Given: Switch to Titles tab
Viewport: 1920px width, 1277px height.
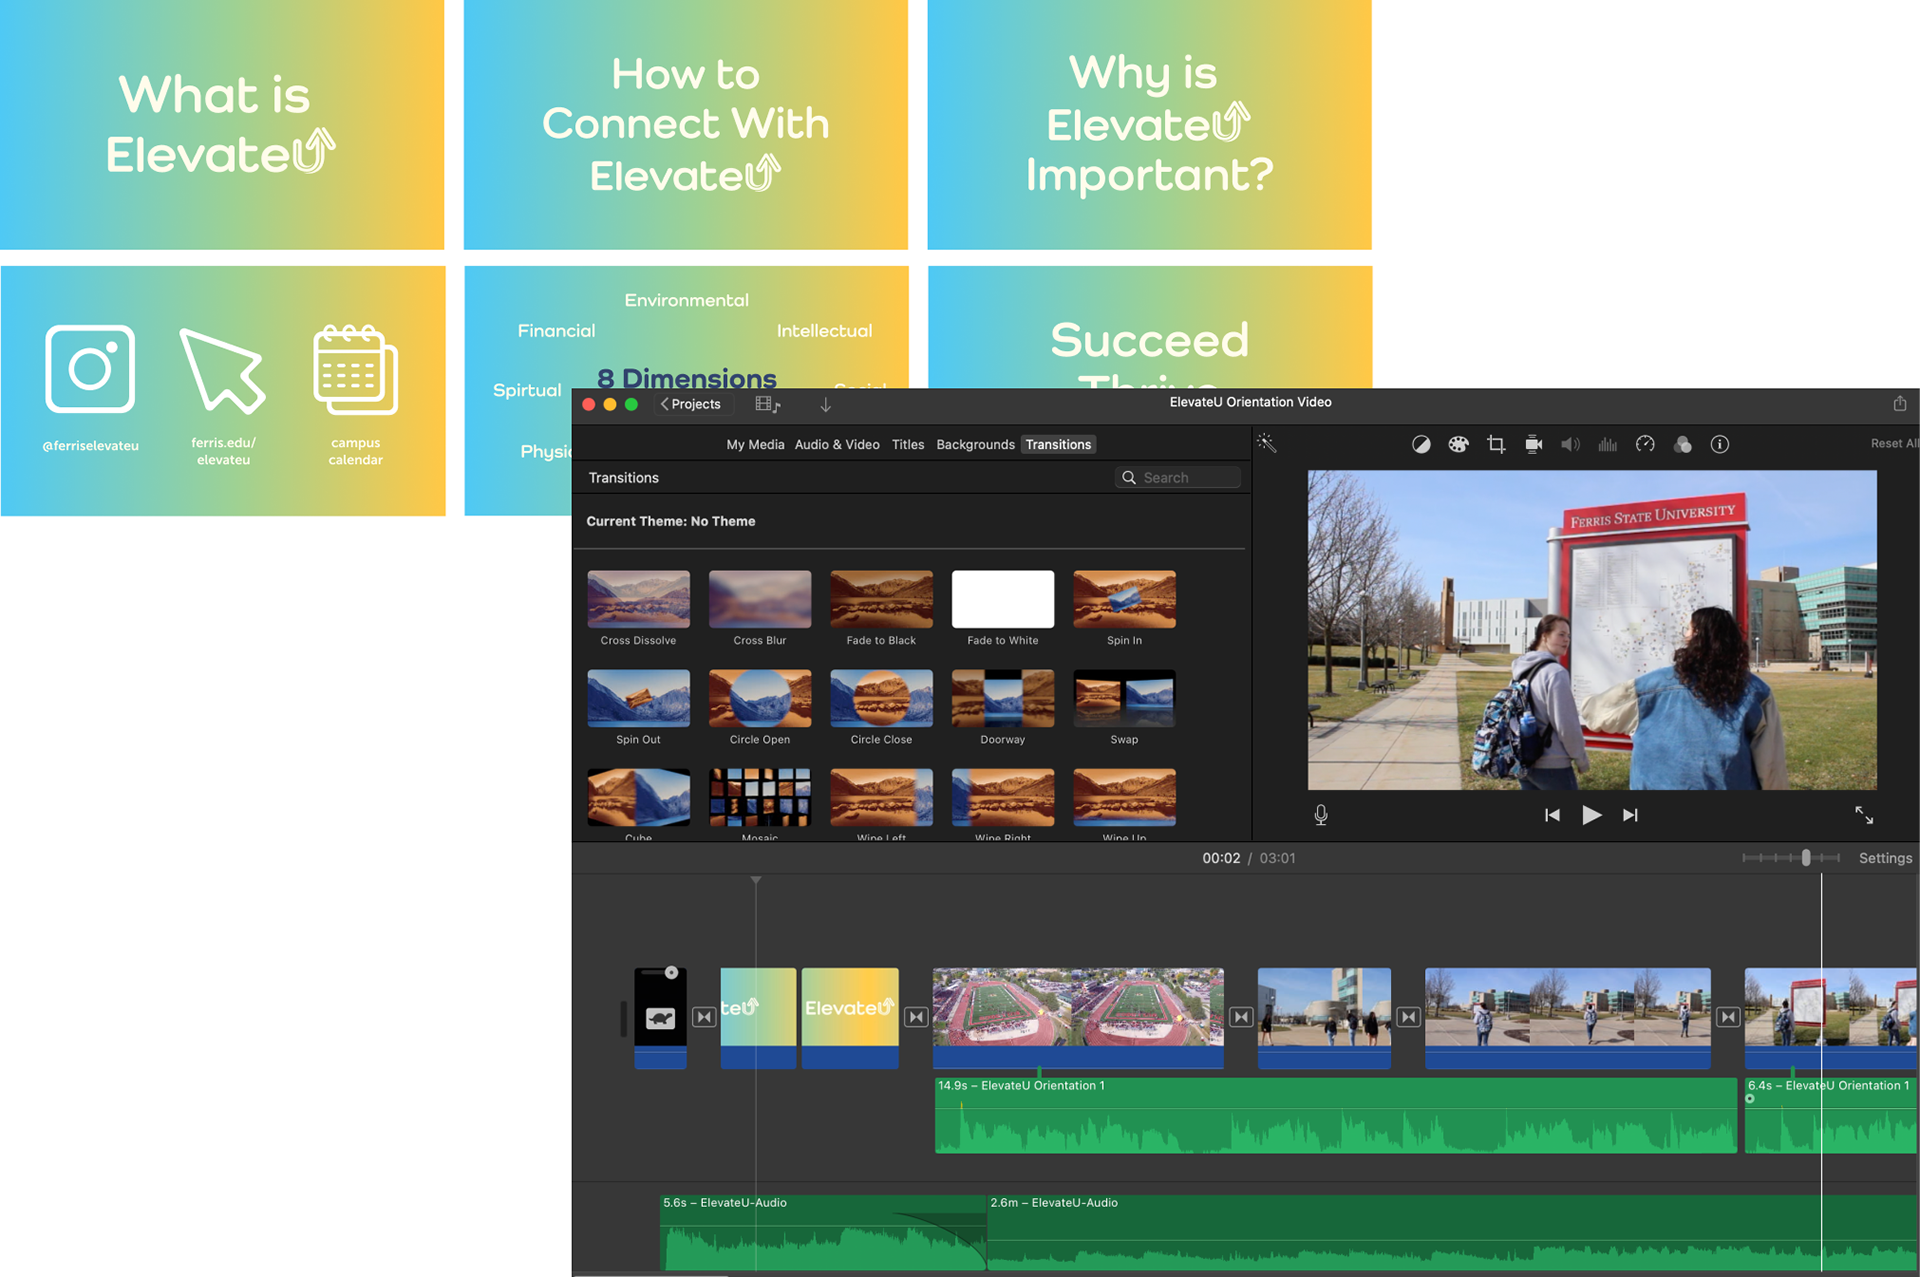Looking at the screenshot, I should 908,445.
